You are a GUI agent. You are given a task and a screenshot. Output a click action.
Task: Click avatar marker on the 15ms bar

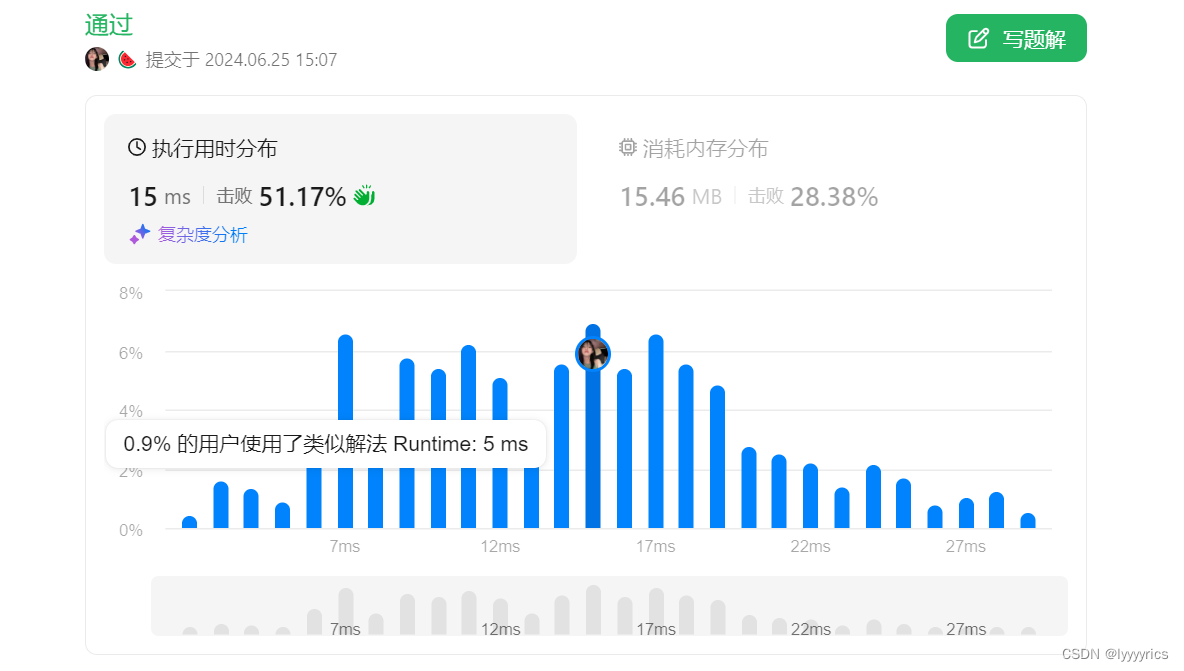pos(593,354)
